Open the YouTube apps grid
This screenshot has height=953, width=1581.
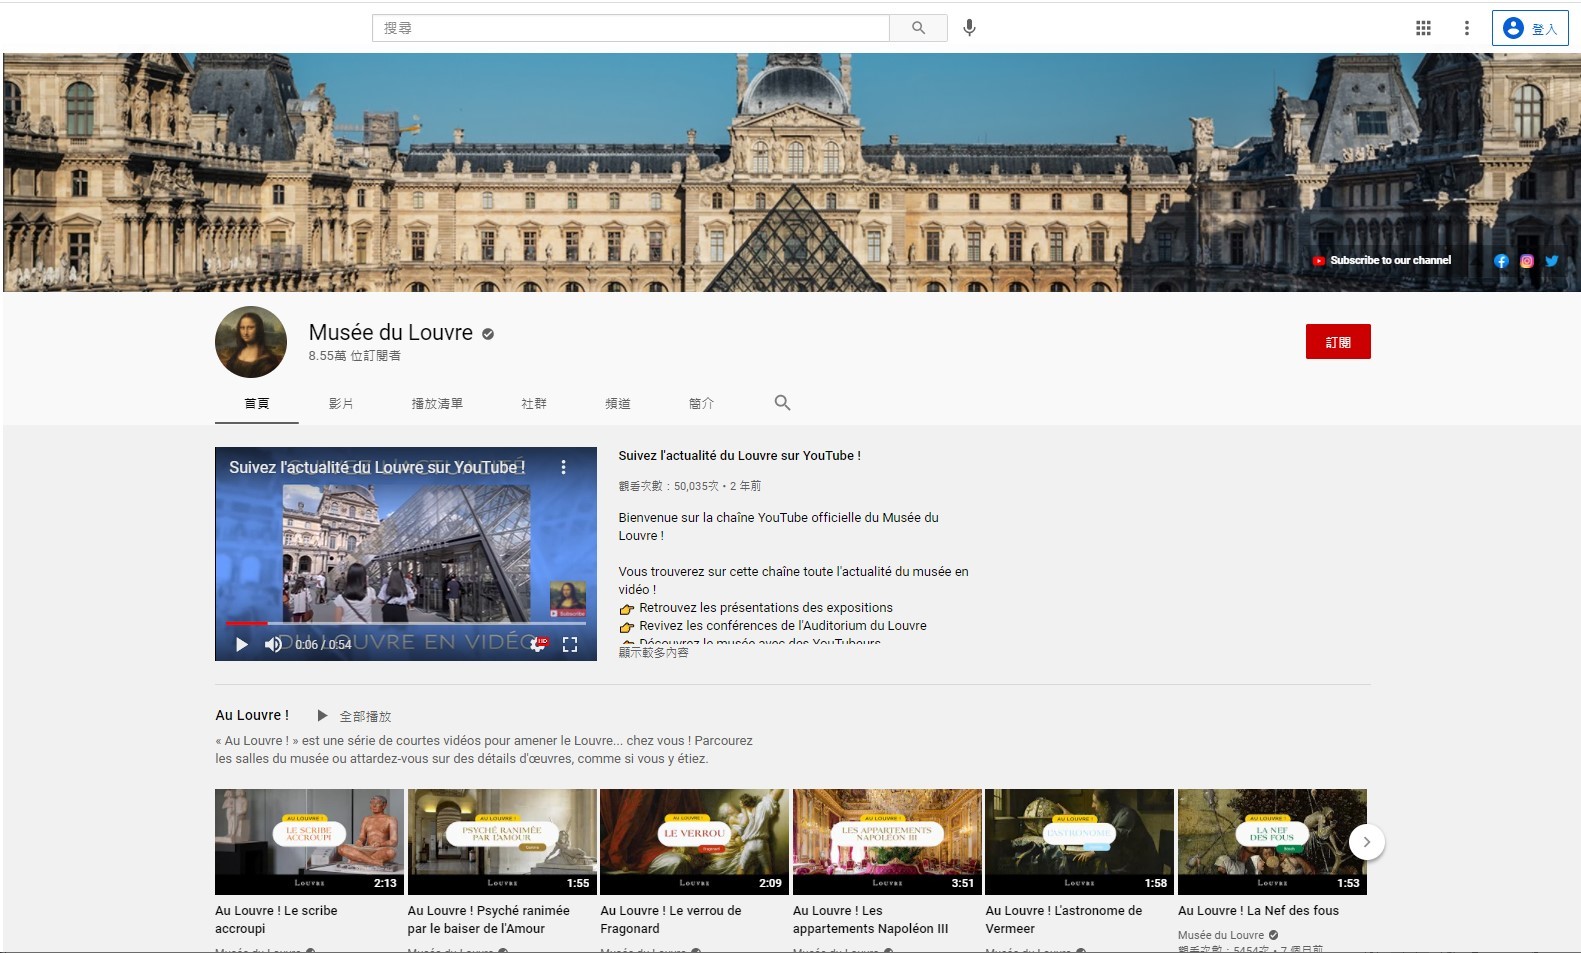[x=1423, y=28]
